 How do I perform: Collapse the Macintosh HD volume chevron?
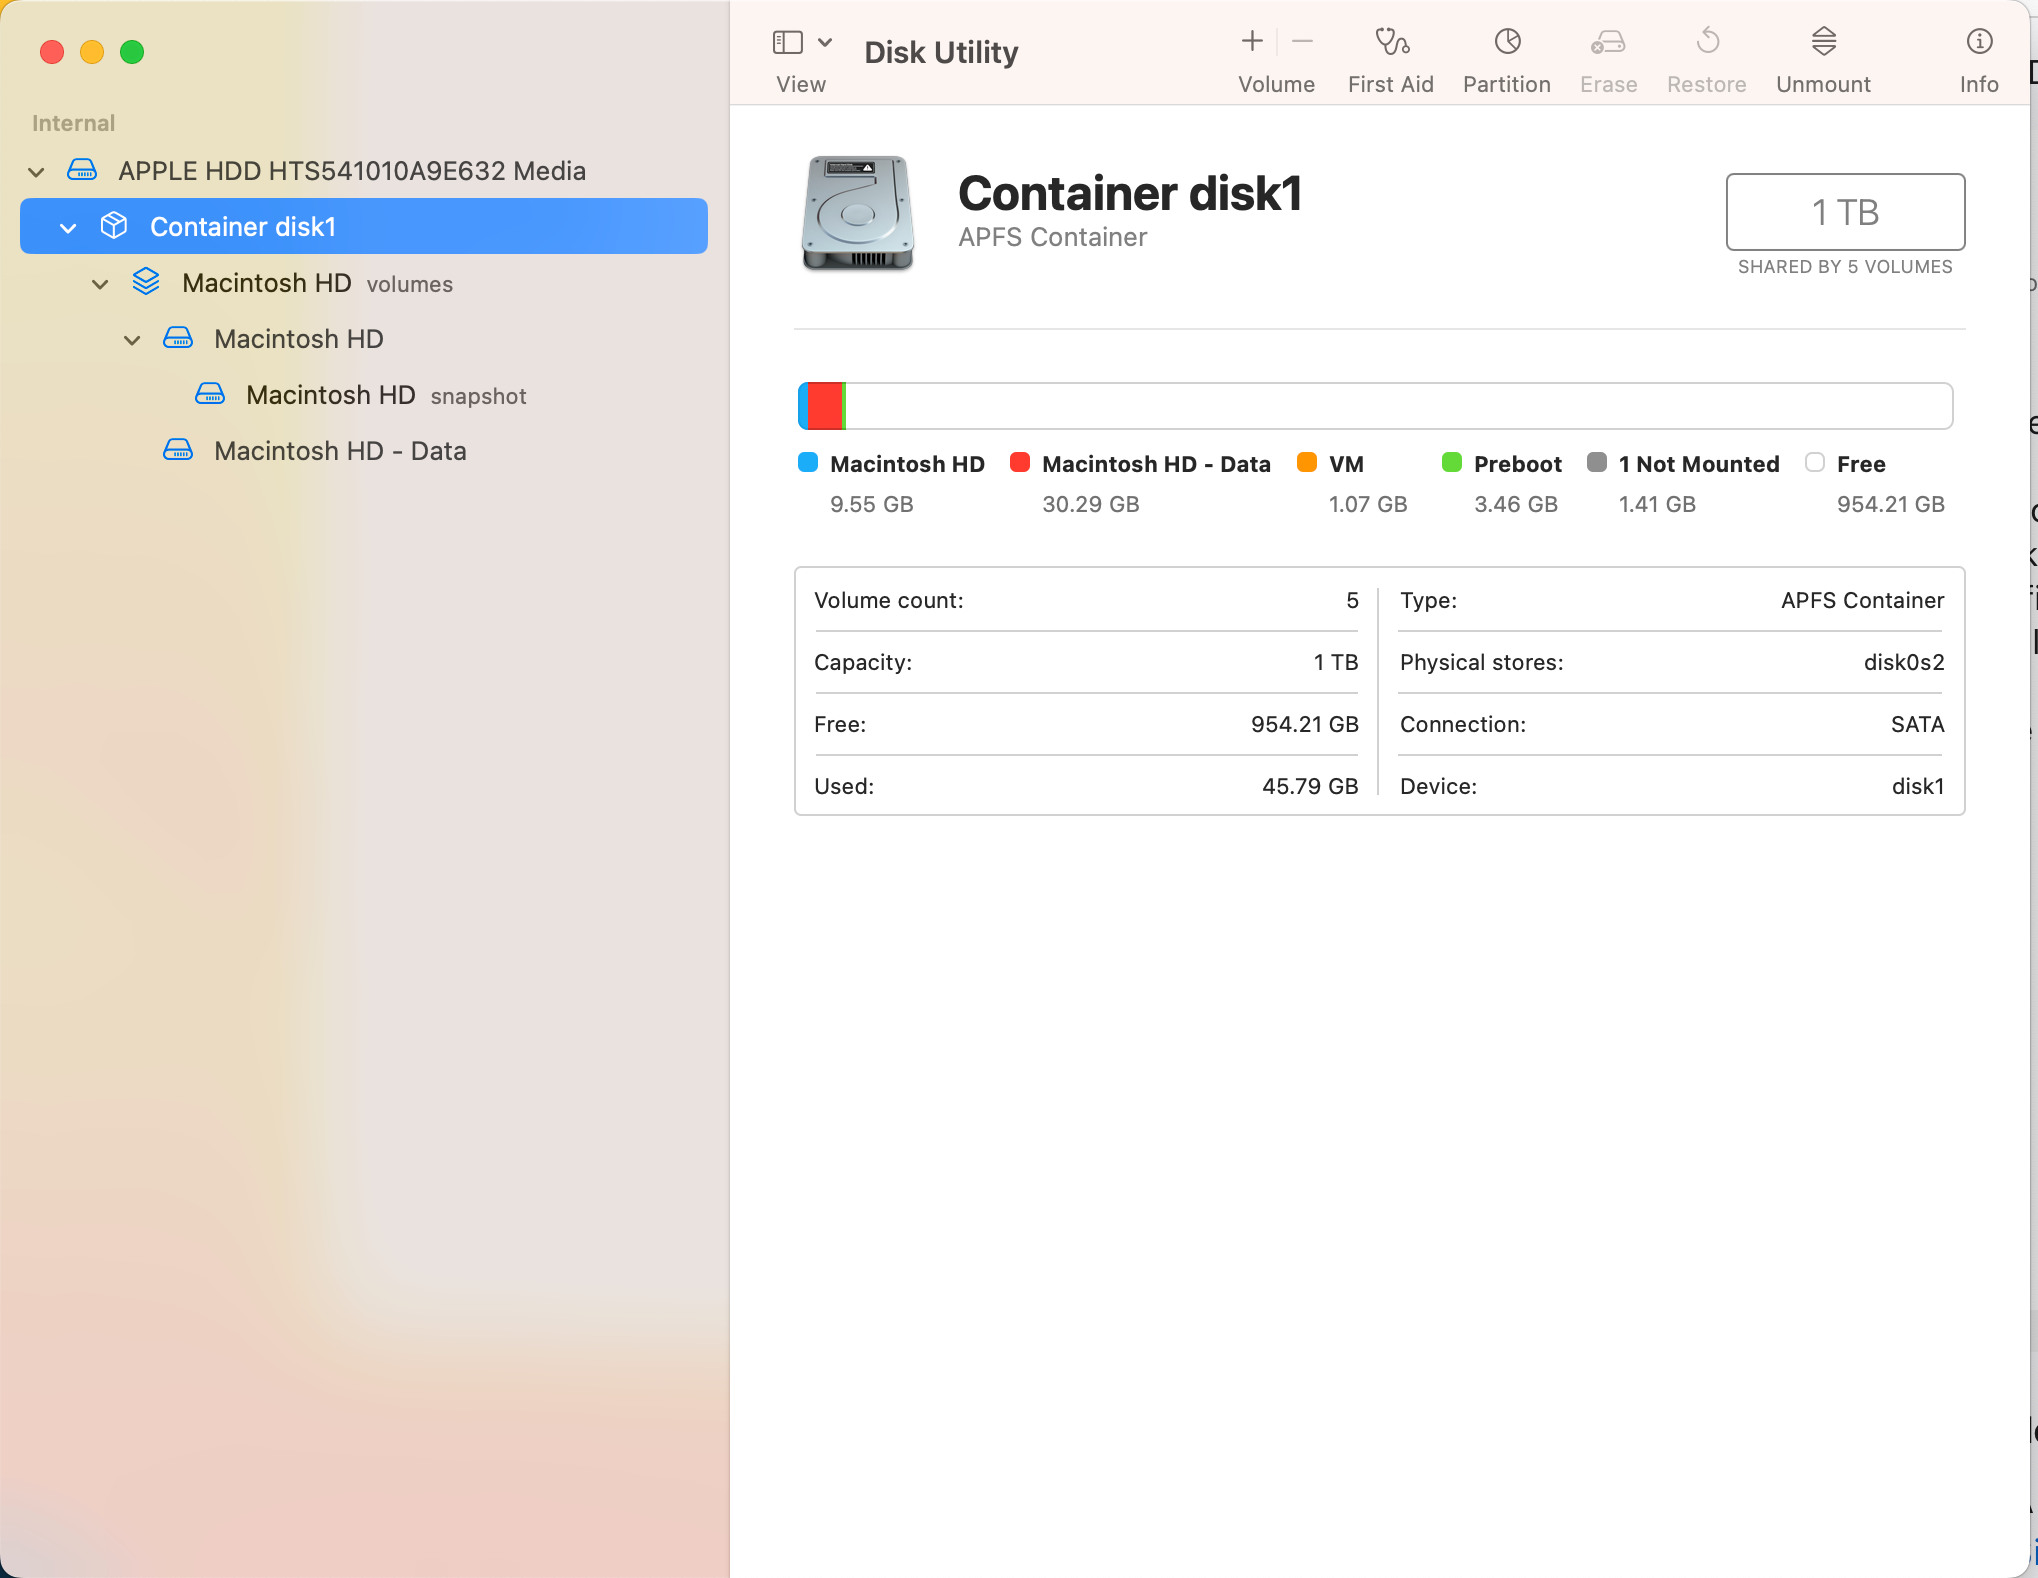click(x=132, y=340)
